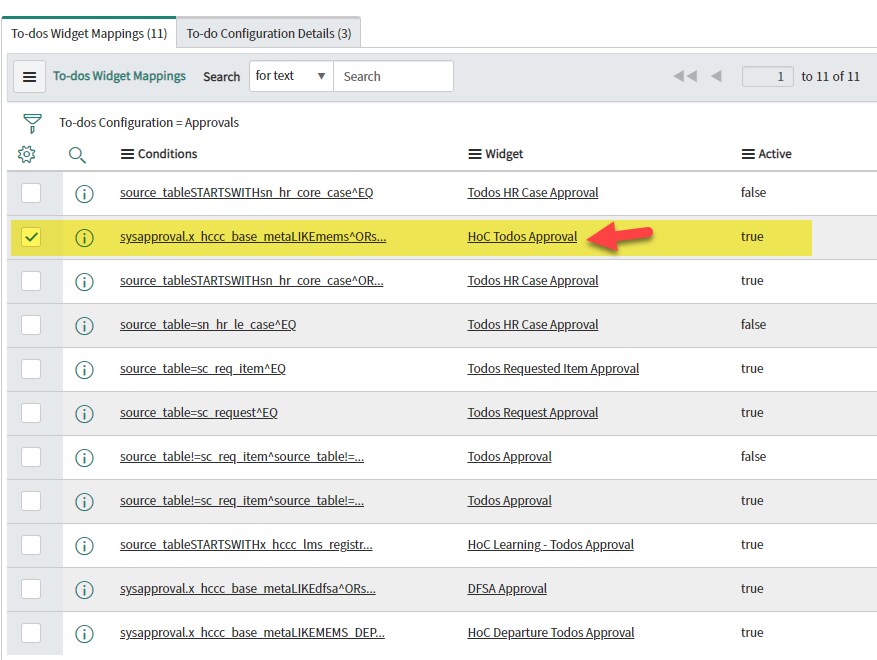This screenshot has height=660, width=877.
Task: Preview info icon for sc_request^EQ row
Action: (84, 414)
